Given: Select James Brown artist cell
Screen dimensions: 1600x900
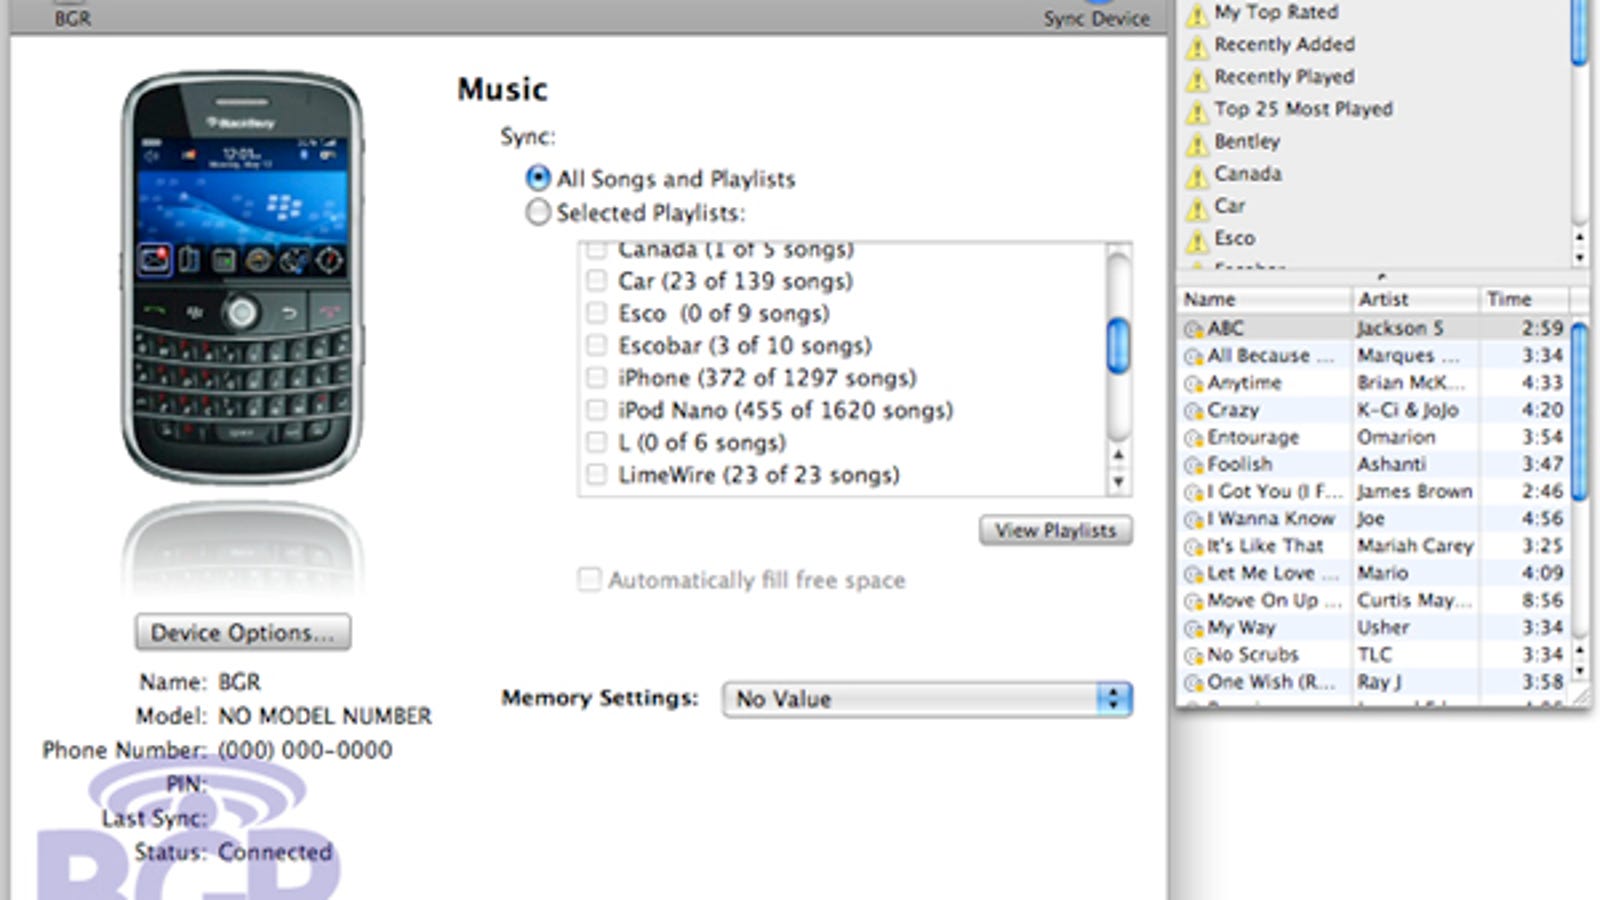Looking at the screenshot, I should 1414,491.
